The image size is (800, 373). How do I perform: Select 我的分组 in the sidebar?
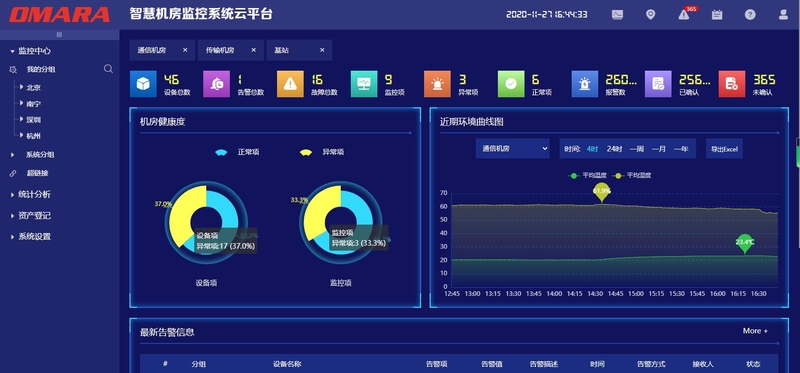41,69
